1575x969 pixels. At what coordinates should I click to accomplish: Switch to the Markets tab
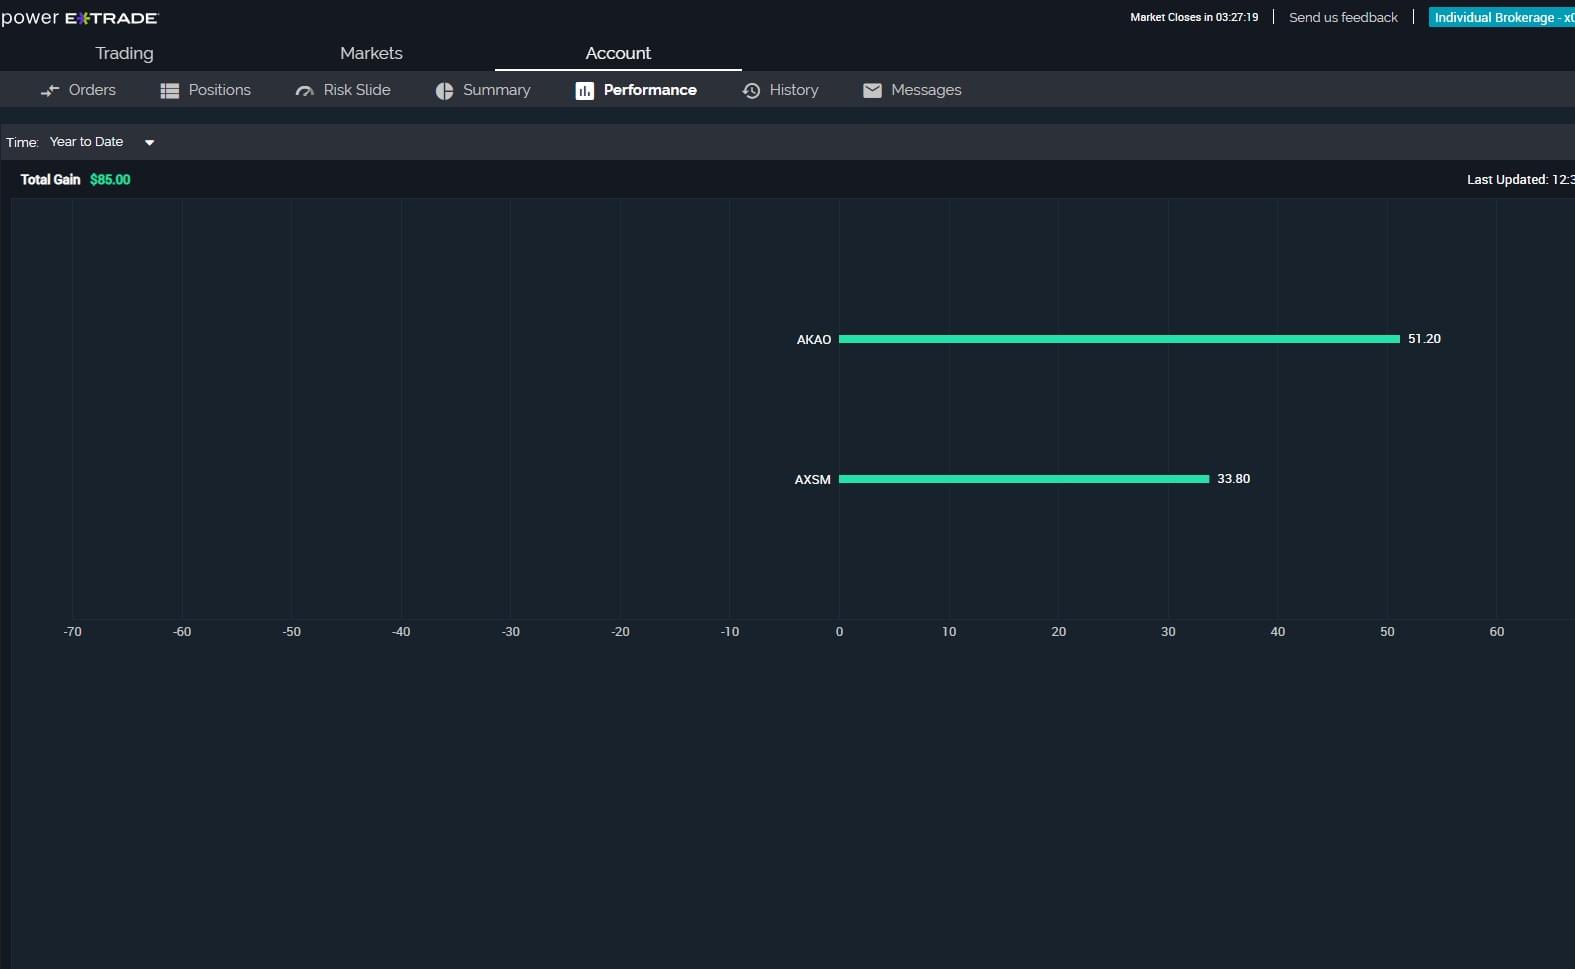point(371,53)
